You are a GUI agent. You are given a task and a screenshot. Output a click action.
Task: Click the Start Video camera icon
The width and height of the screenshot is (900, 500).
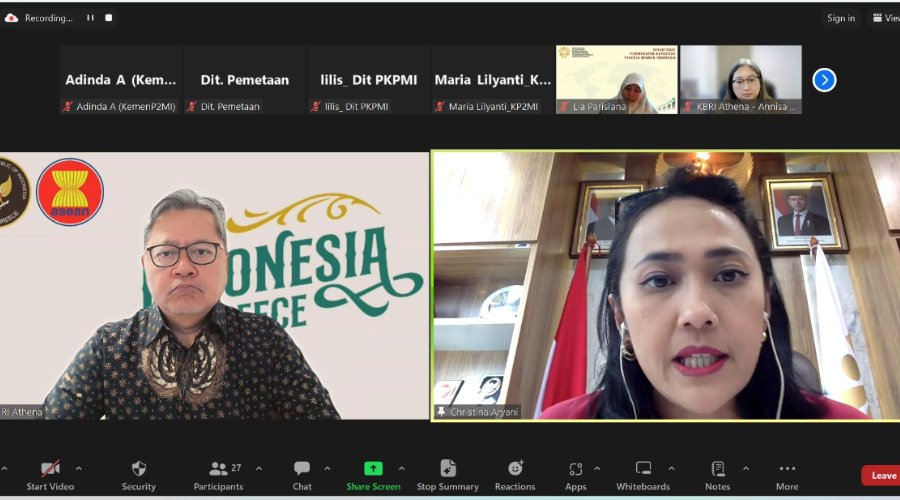point(50,469)
